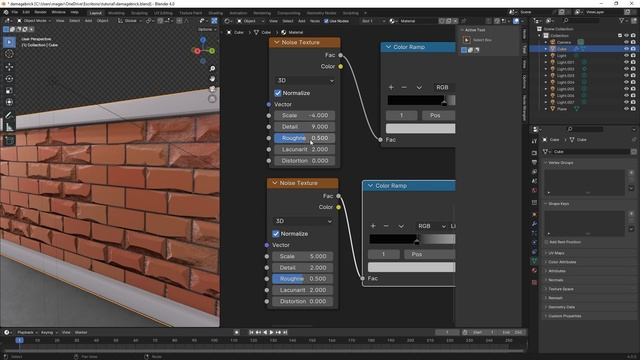Switch to the Layout workspace tab
The height and width of the screenshot is (360, 640).
pyautogui.click(x=96, y=13)
